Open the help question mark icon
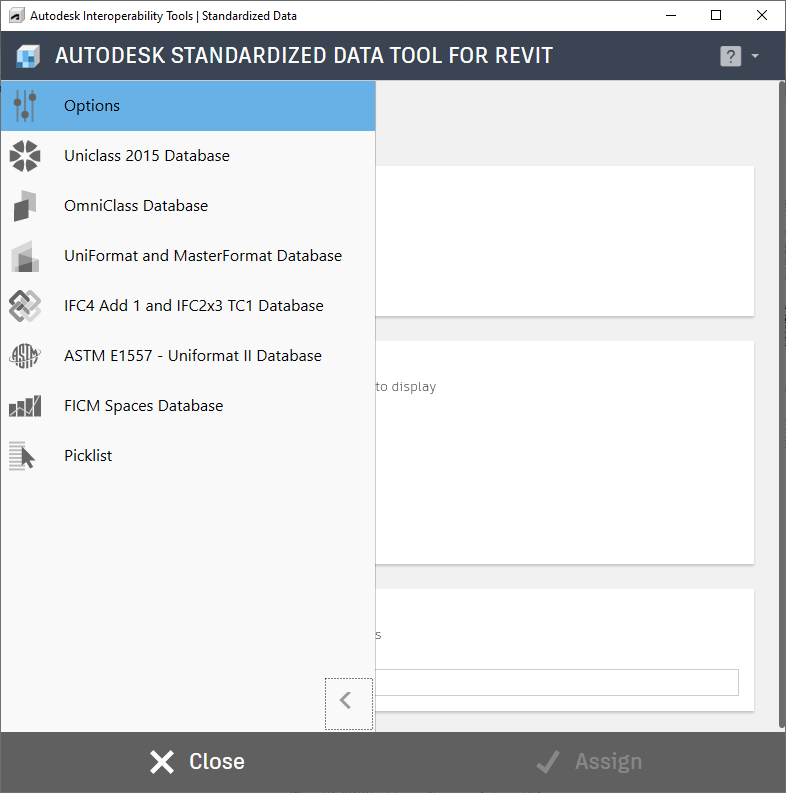 (730, 56)
